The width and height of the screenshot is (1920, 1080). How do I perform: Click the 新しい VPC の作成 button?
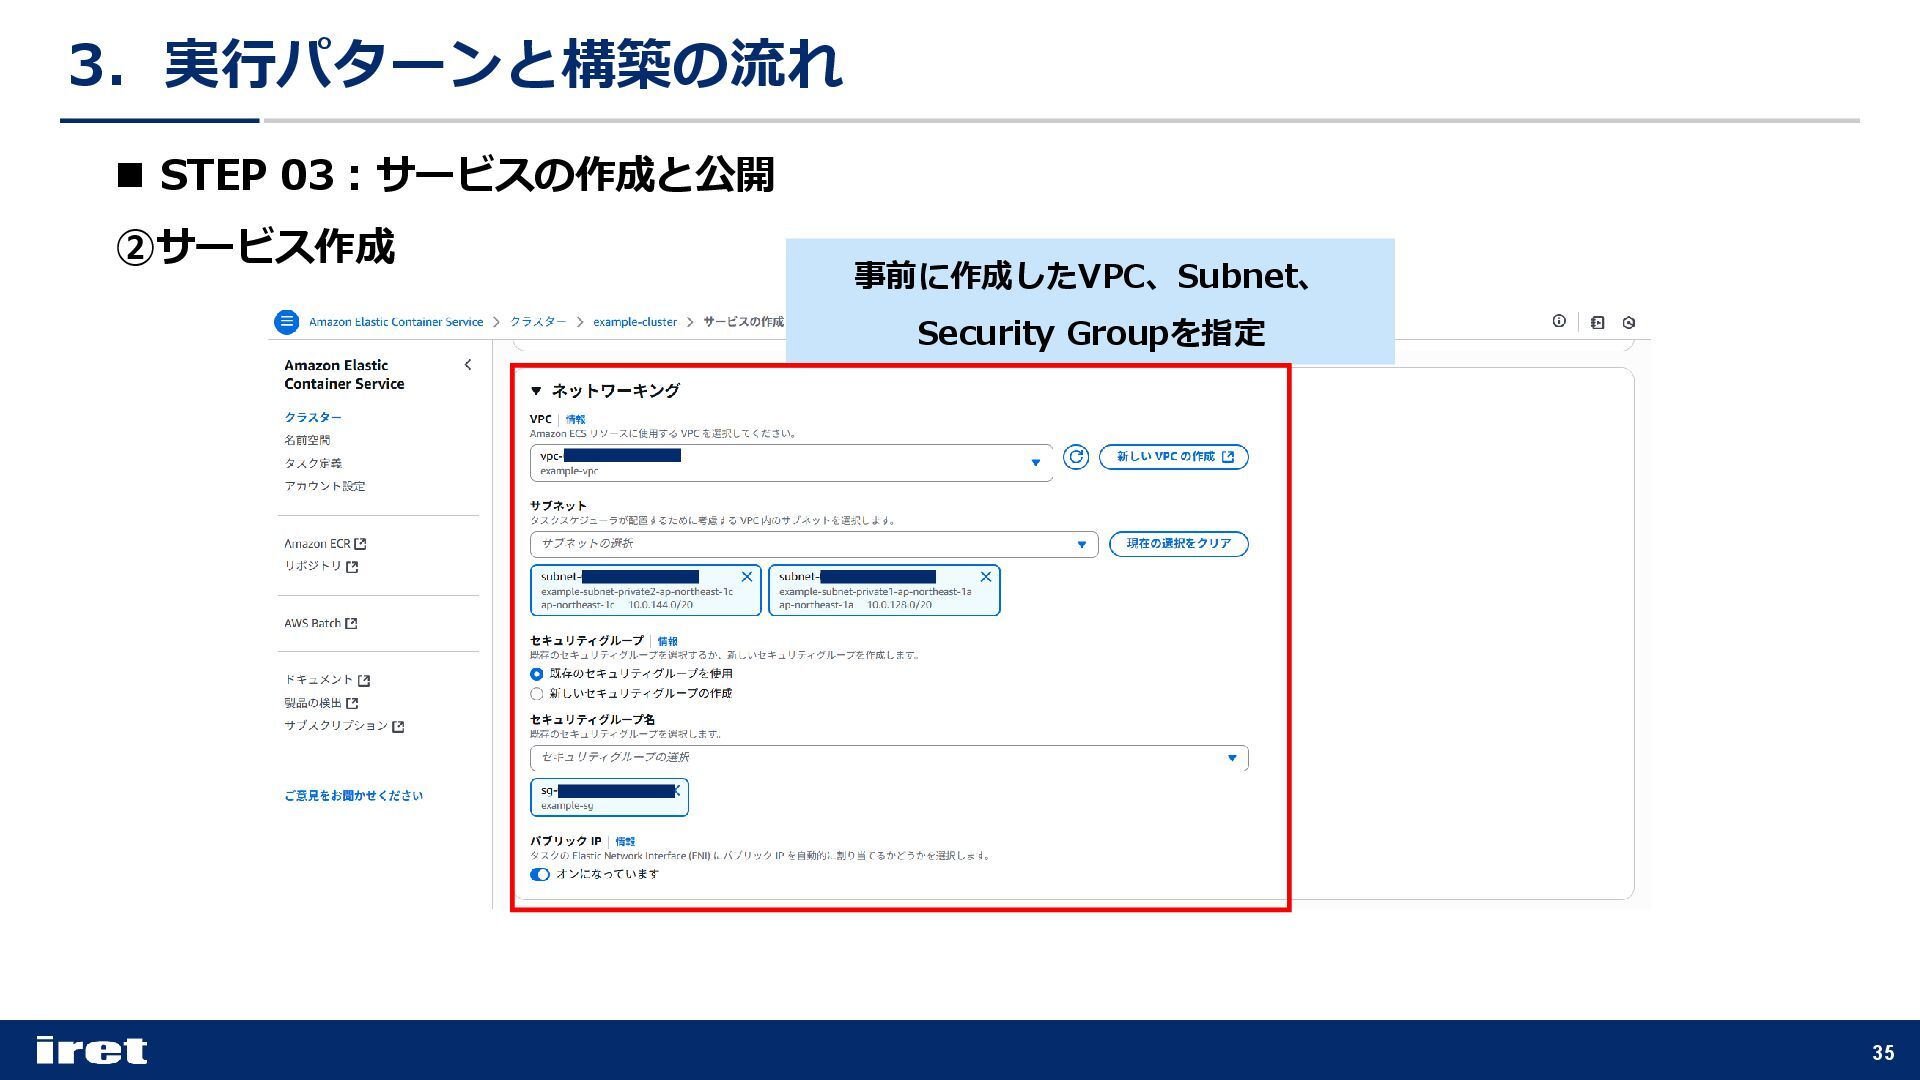(1174, 457)
